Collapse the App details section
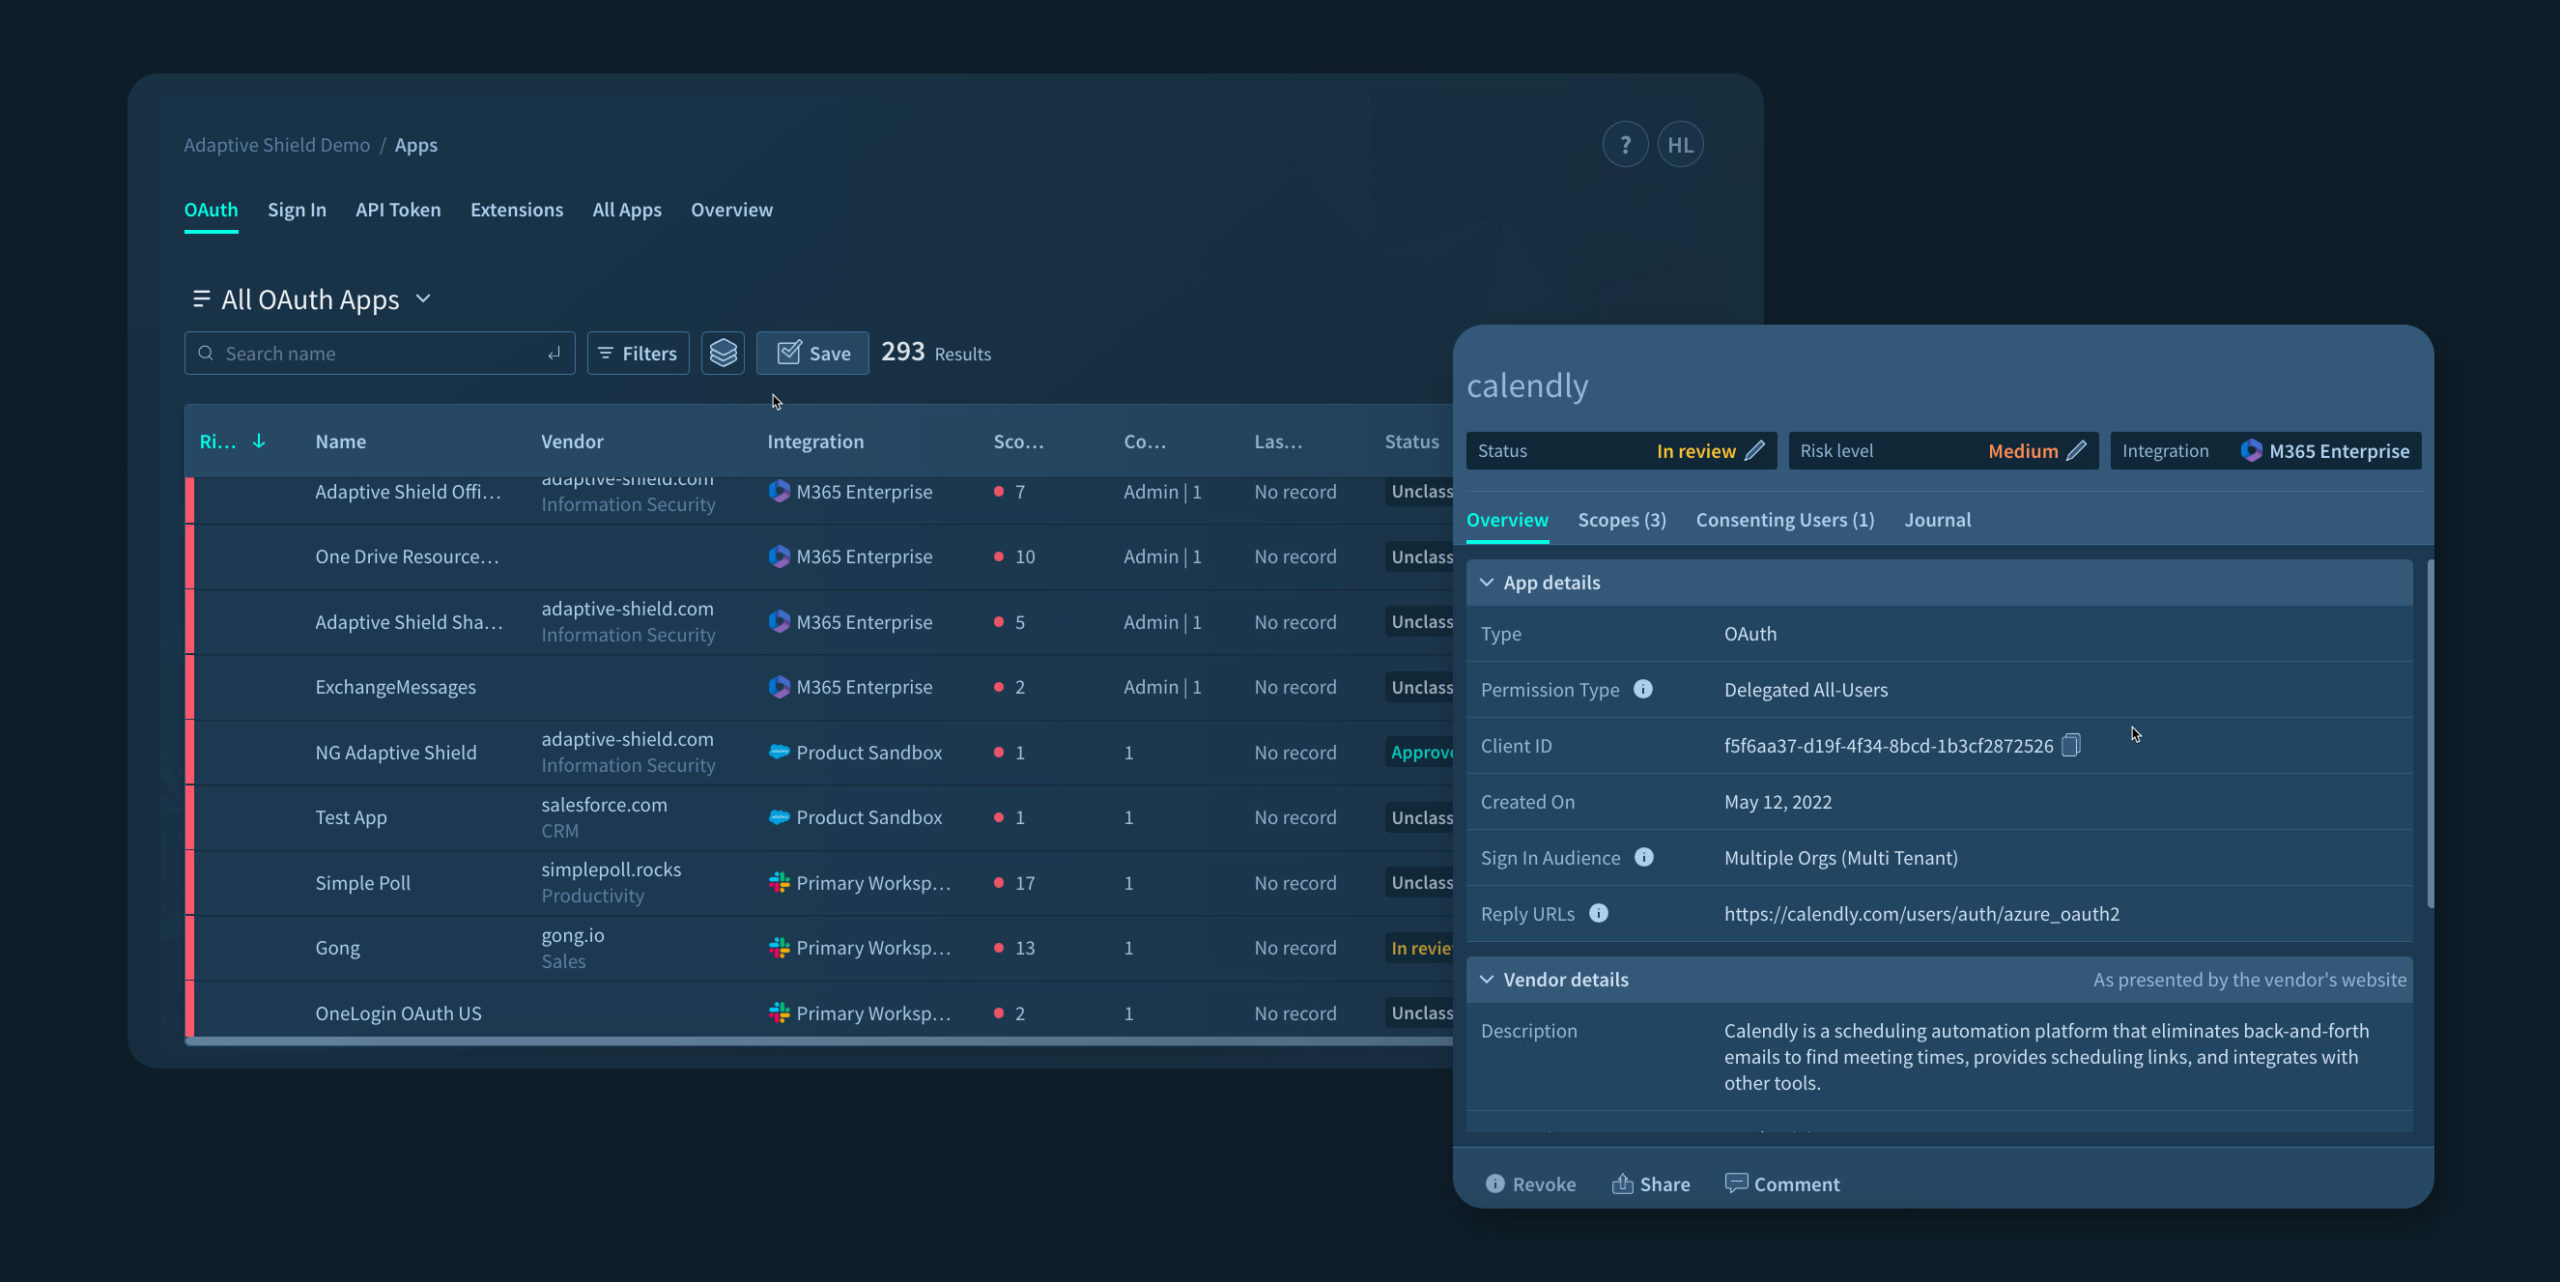 click(x=1487, y=582)
